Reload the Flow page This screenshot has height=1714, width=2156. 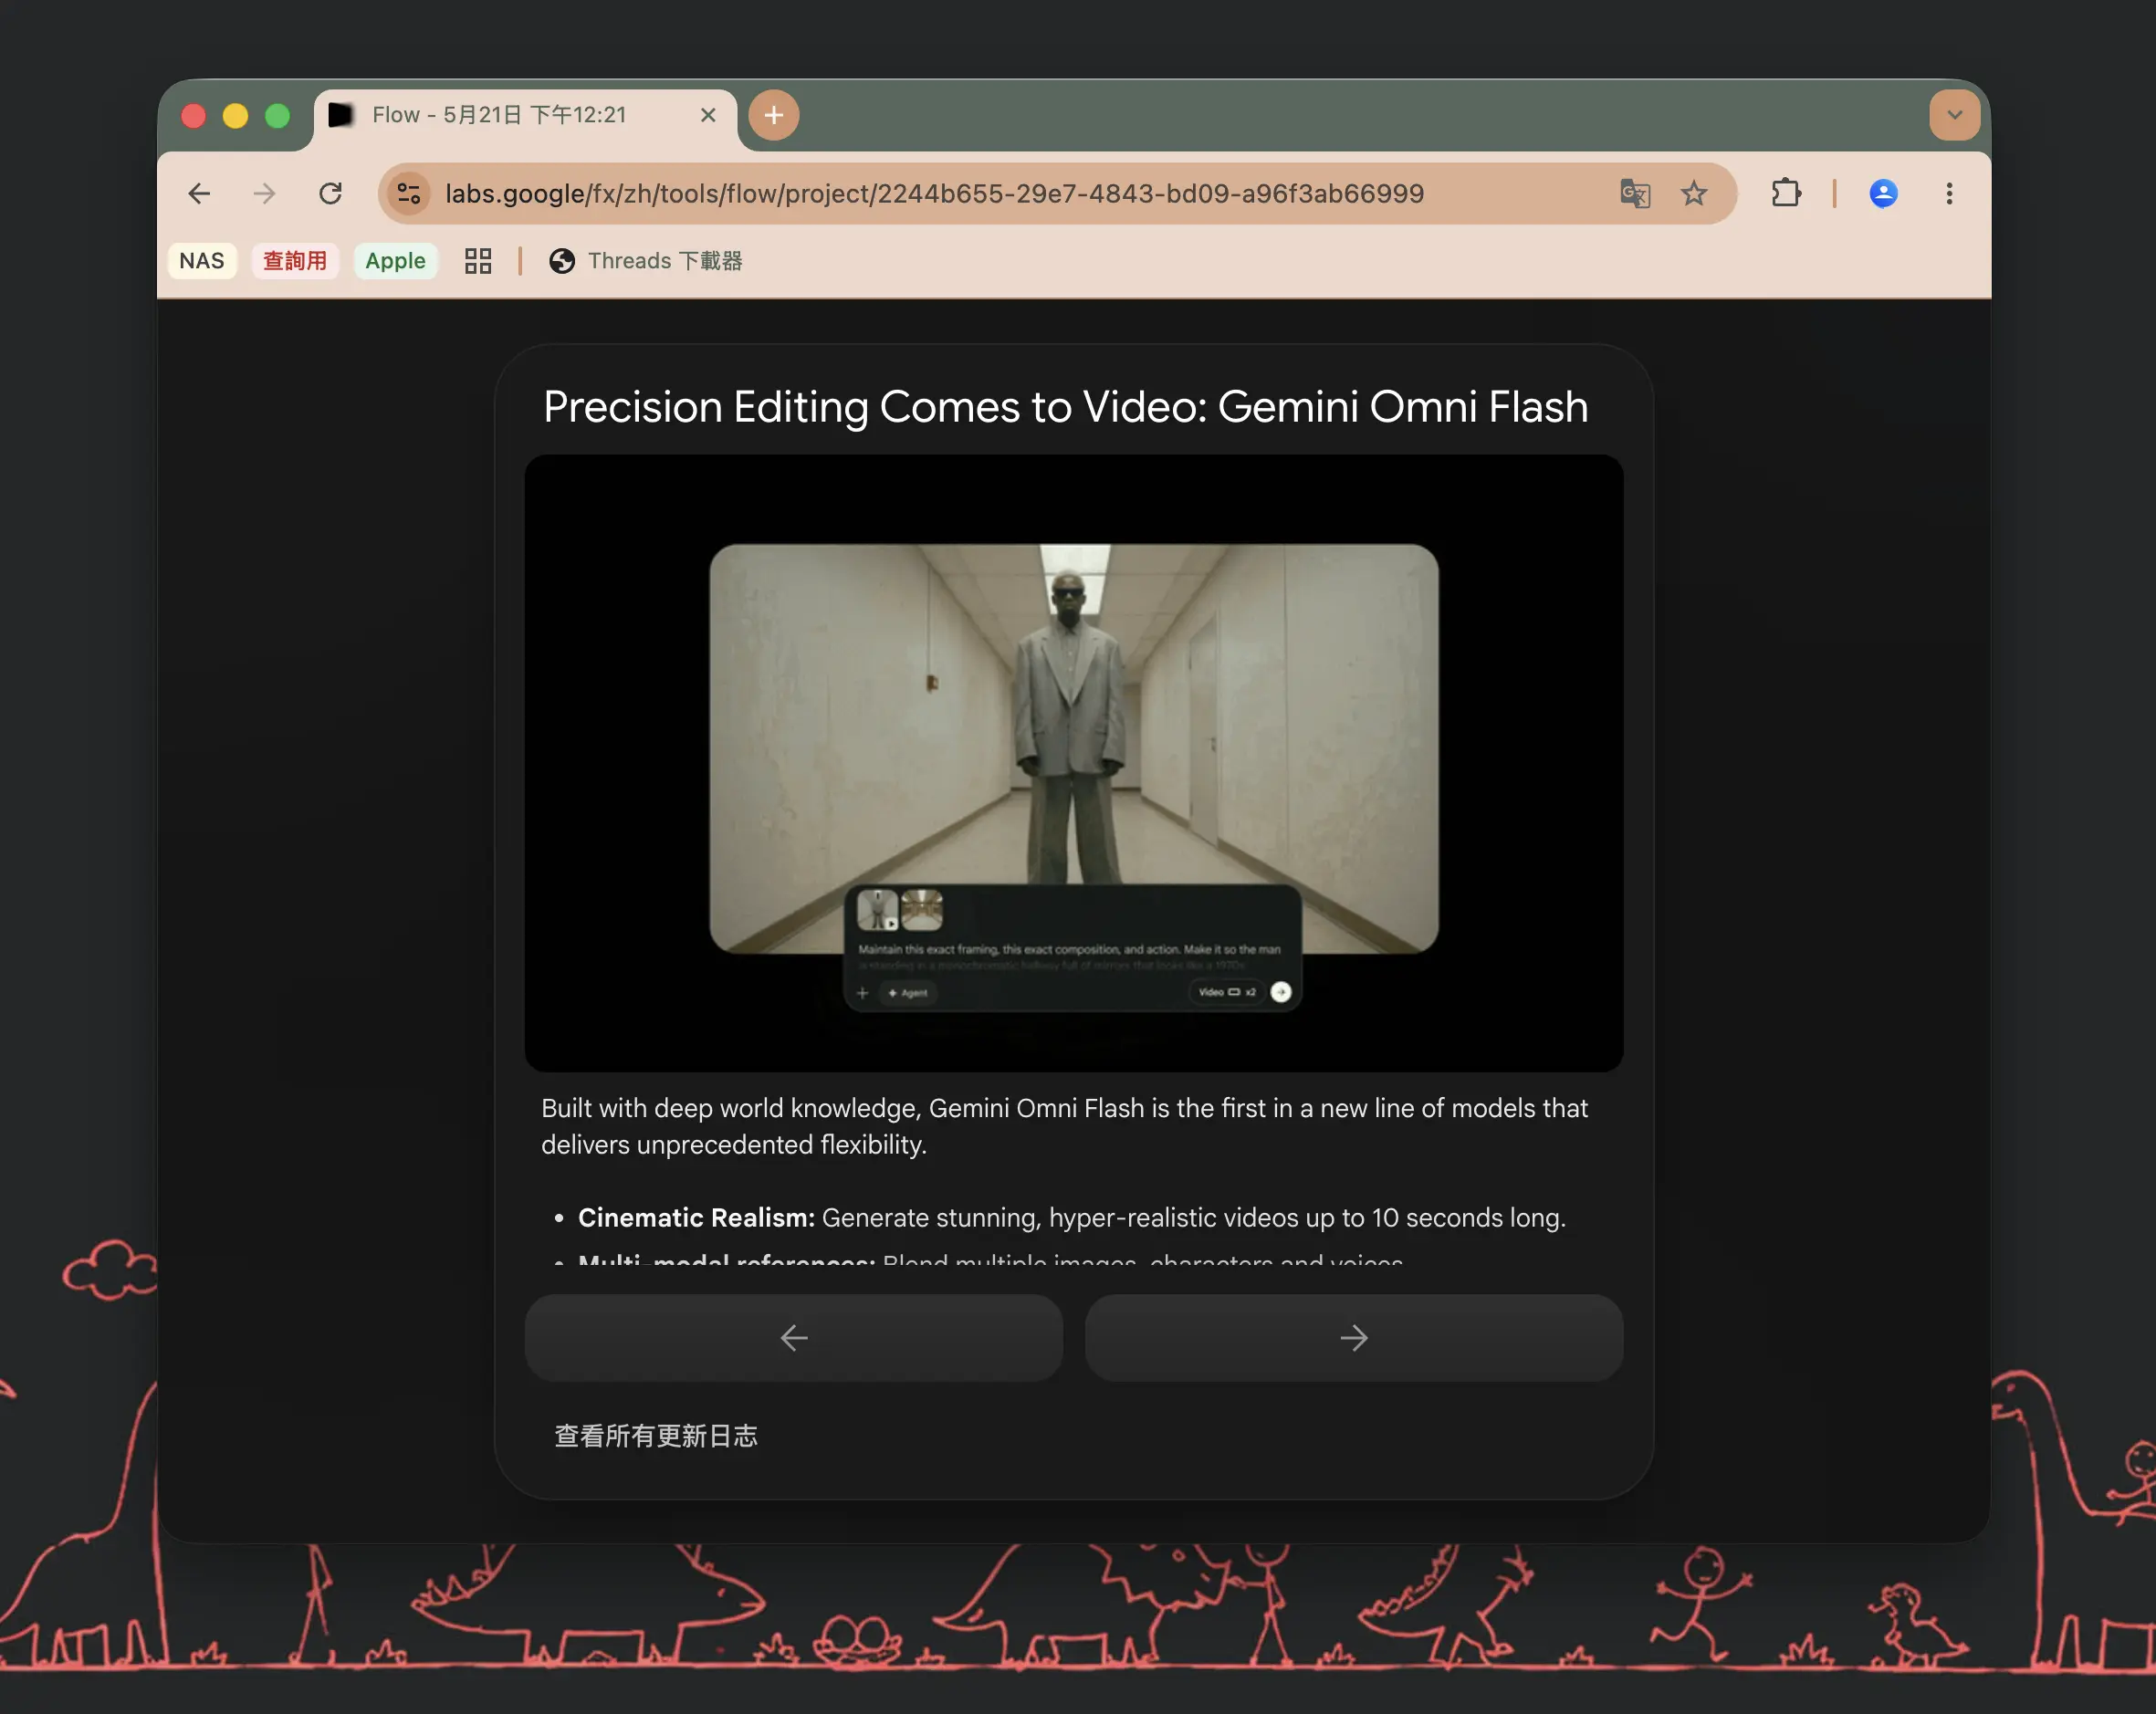pyautogui.click(x=330, y=193)
